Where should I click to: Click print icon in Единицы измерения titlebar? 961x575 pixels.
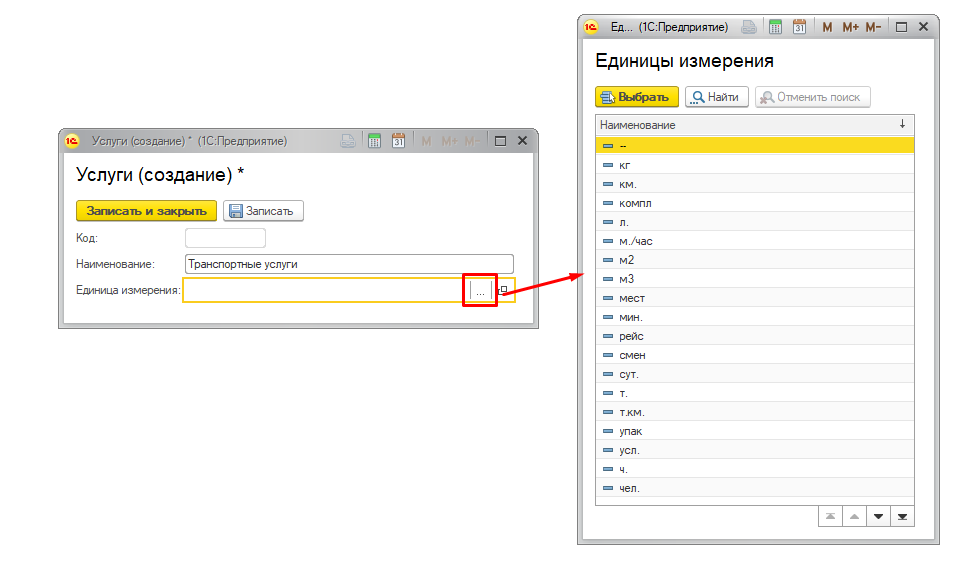[x=748, y=27]
